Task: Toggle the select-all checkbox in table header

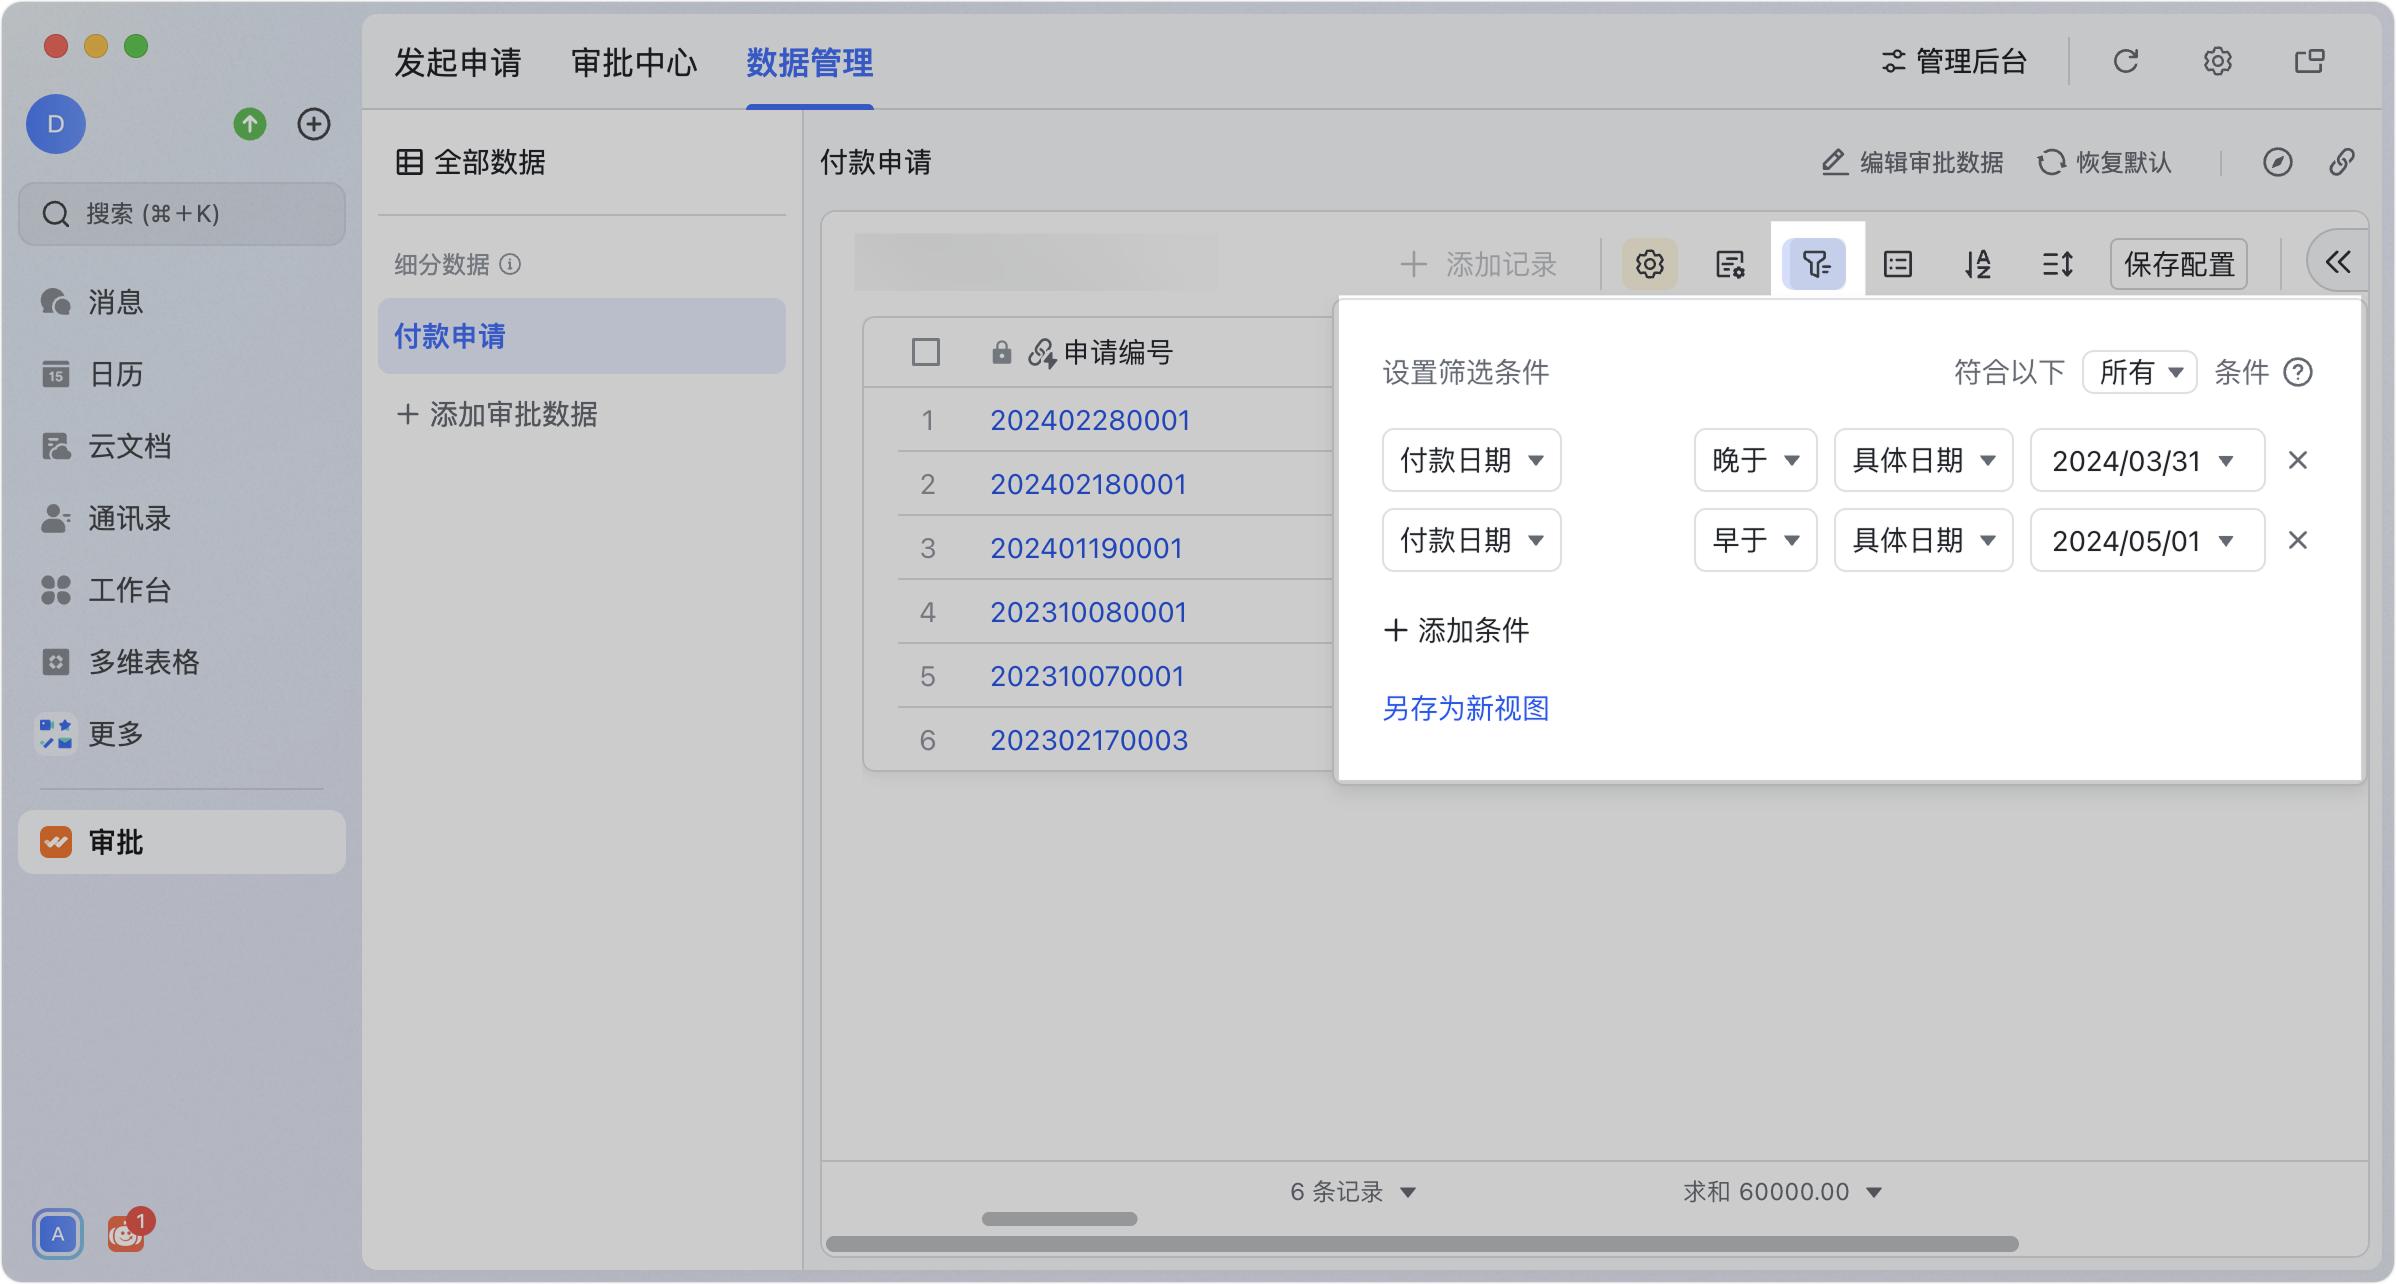Action: 926,352
